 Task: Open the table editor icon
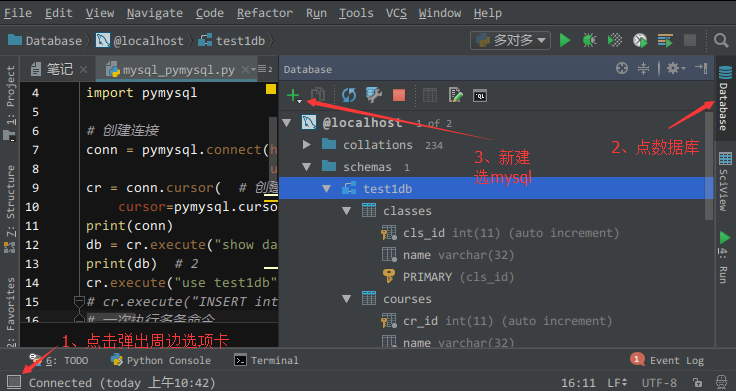[430, 95]
